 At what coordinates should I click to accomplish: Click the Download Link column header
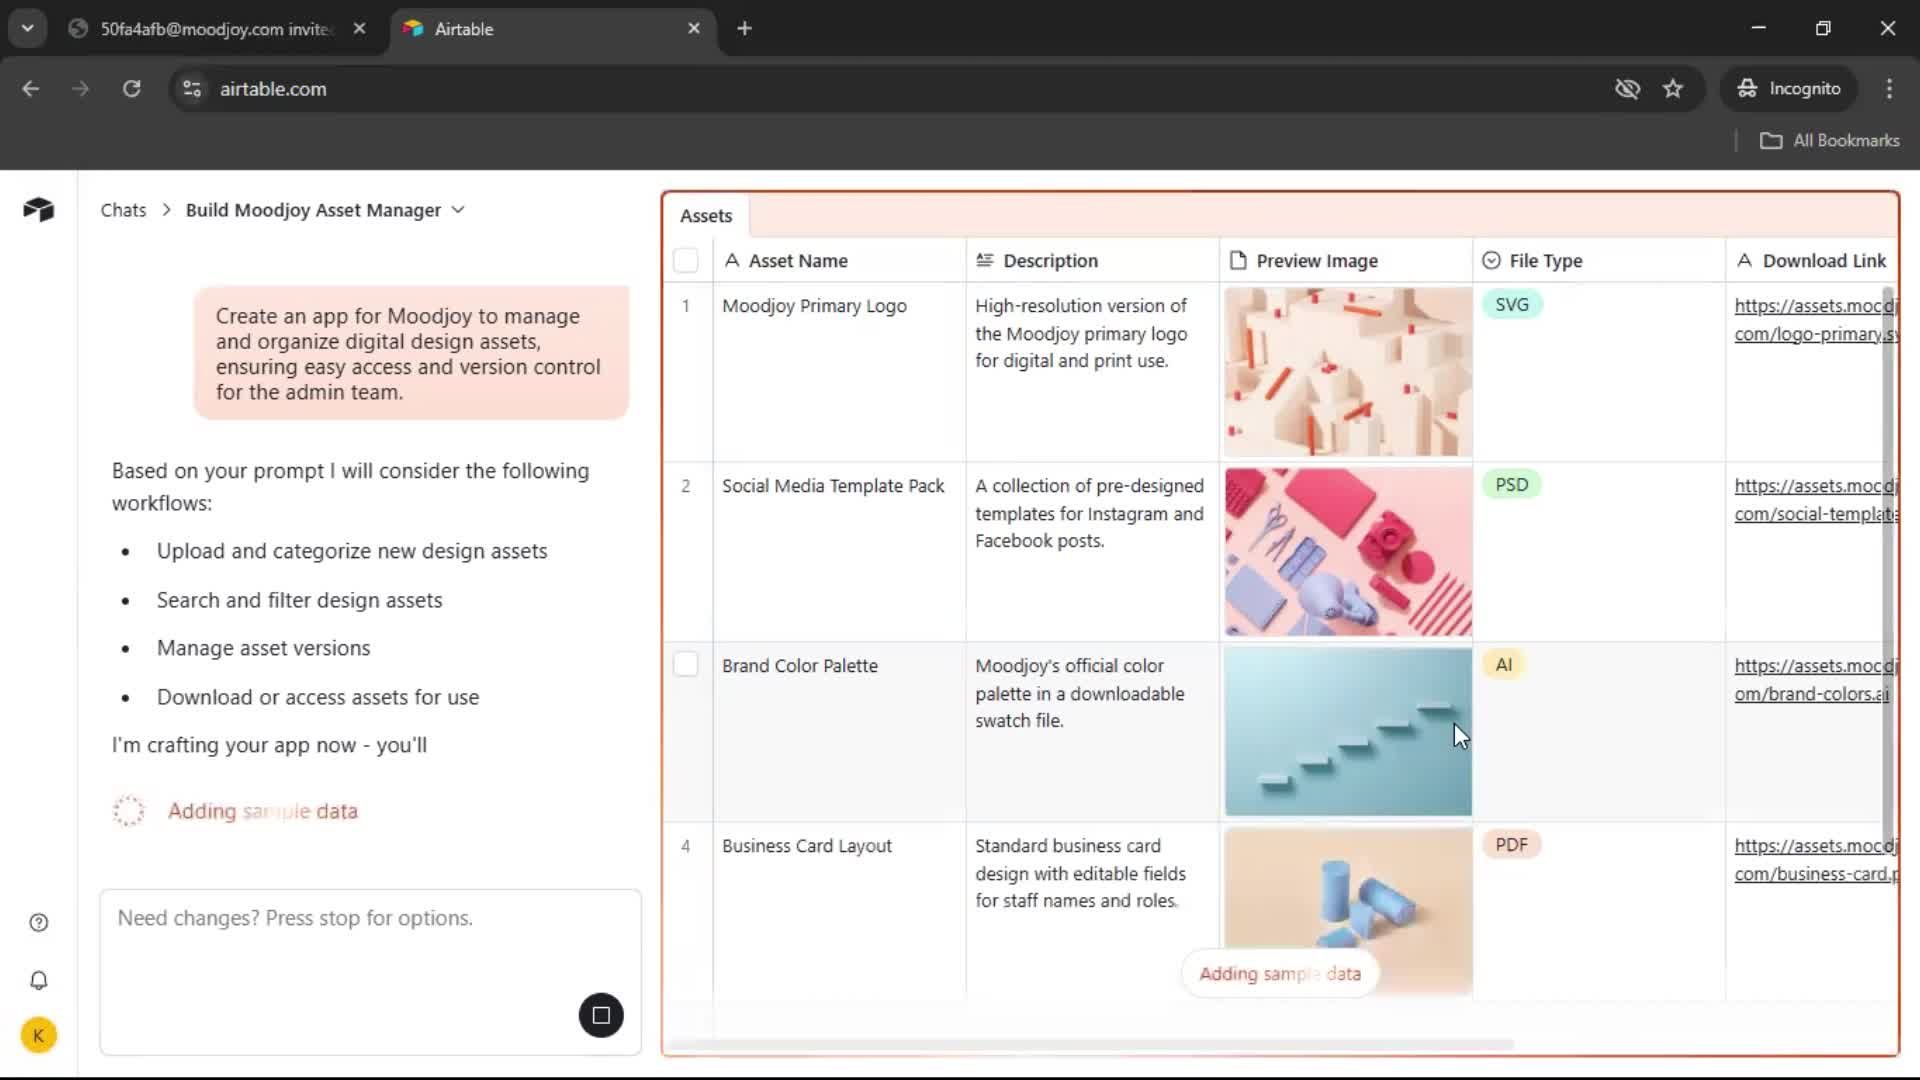[1811, 261]
